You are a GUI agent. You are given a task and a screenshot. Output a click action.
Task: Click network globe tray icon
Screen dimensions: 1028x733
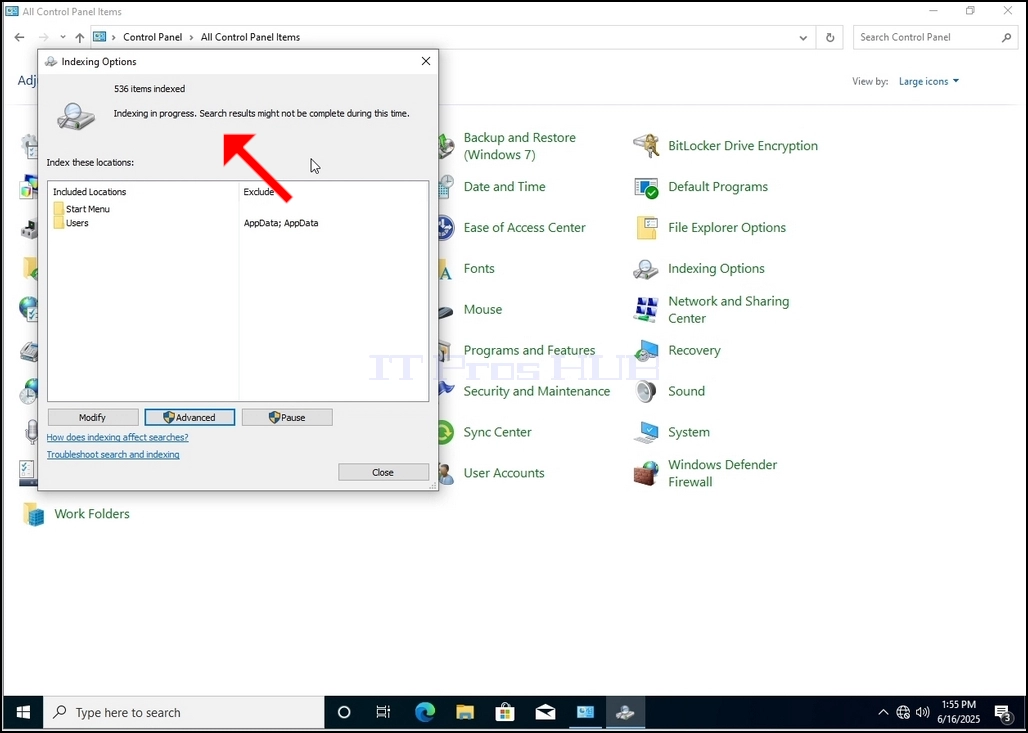click(903, 712)
